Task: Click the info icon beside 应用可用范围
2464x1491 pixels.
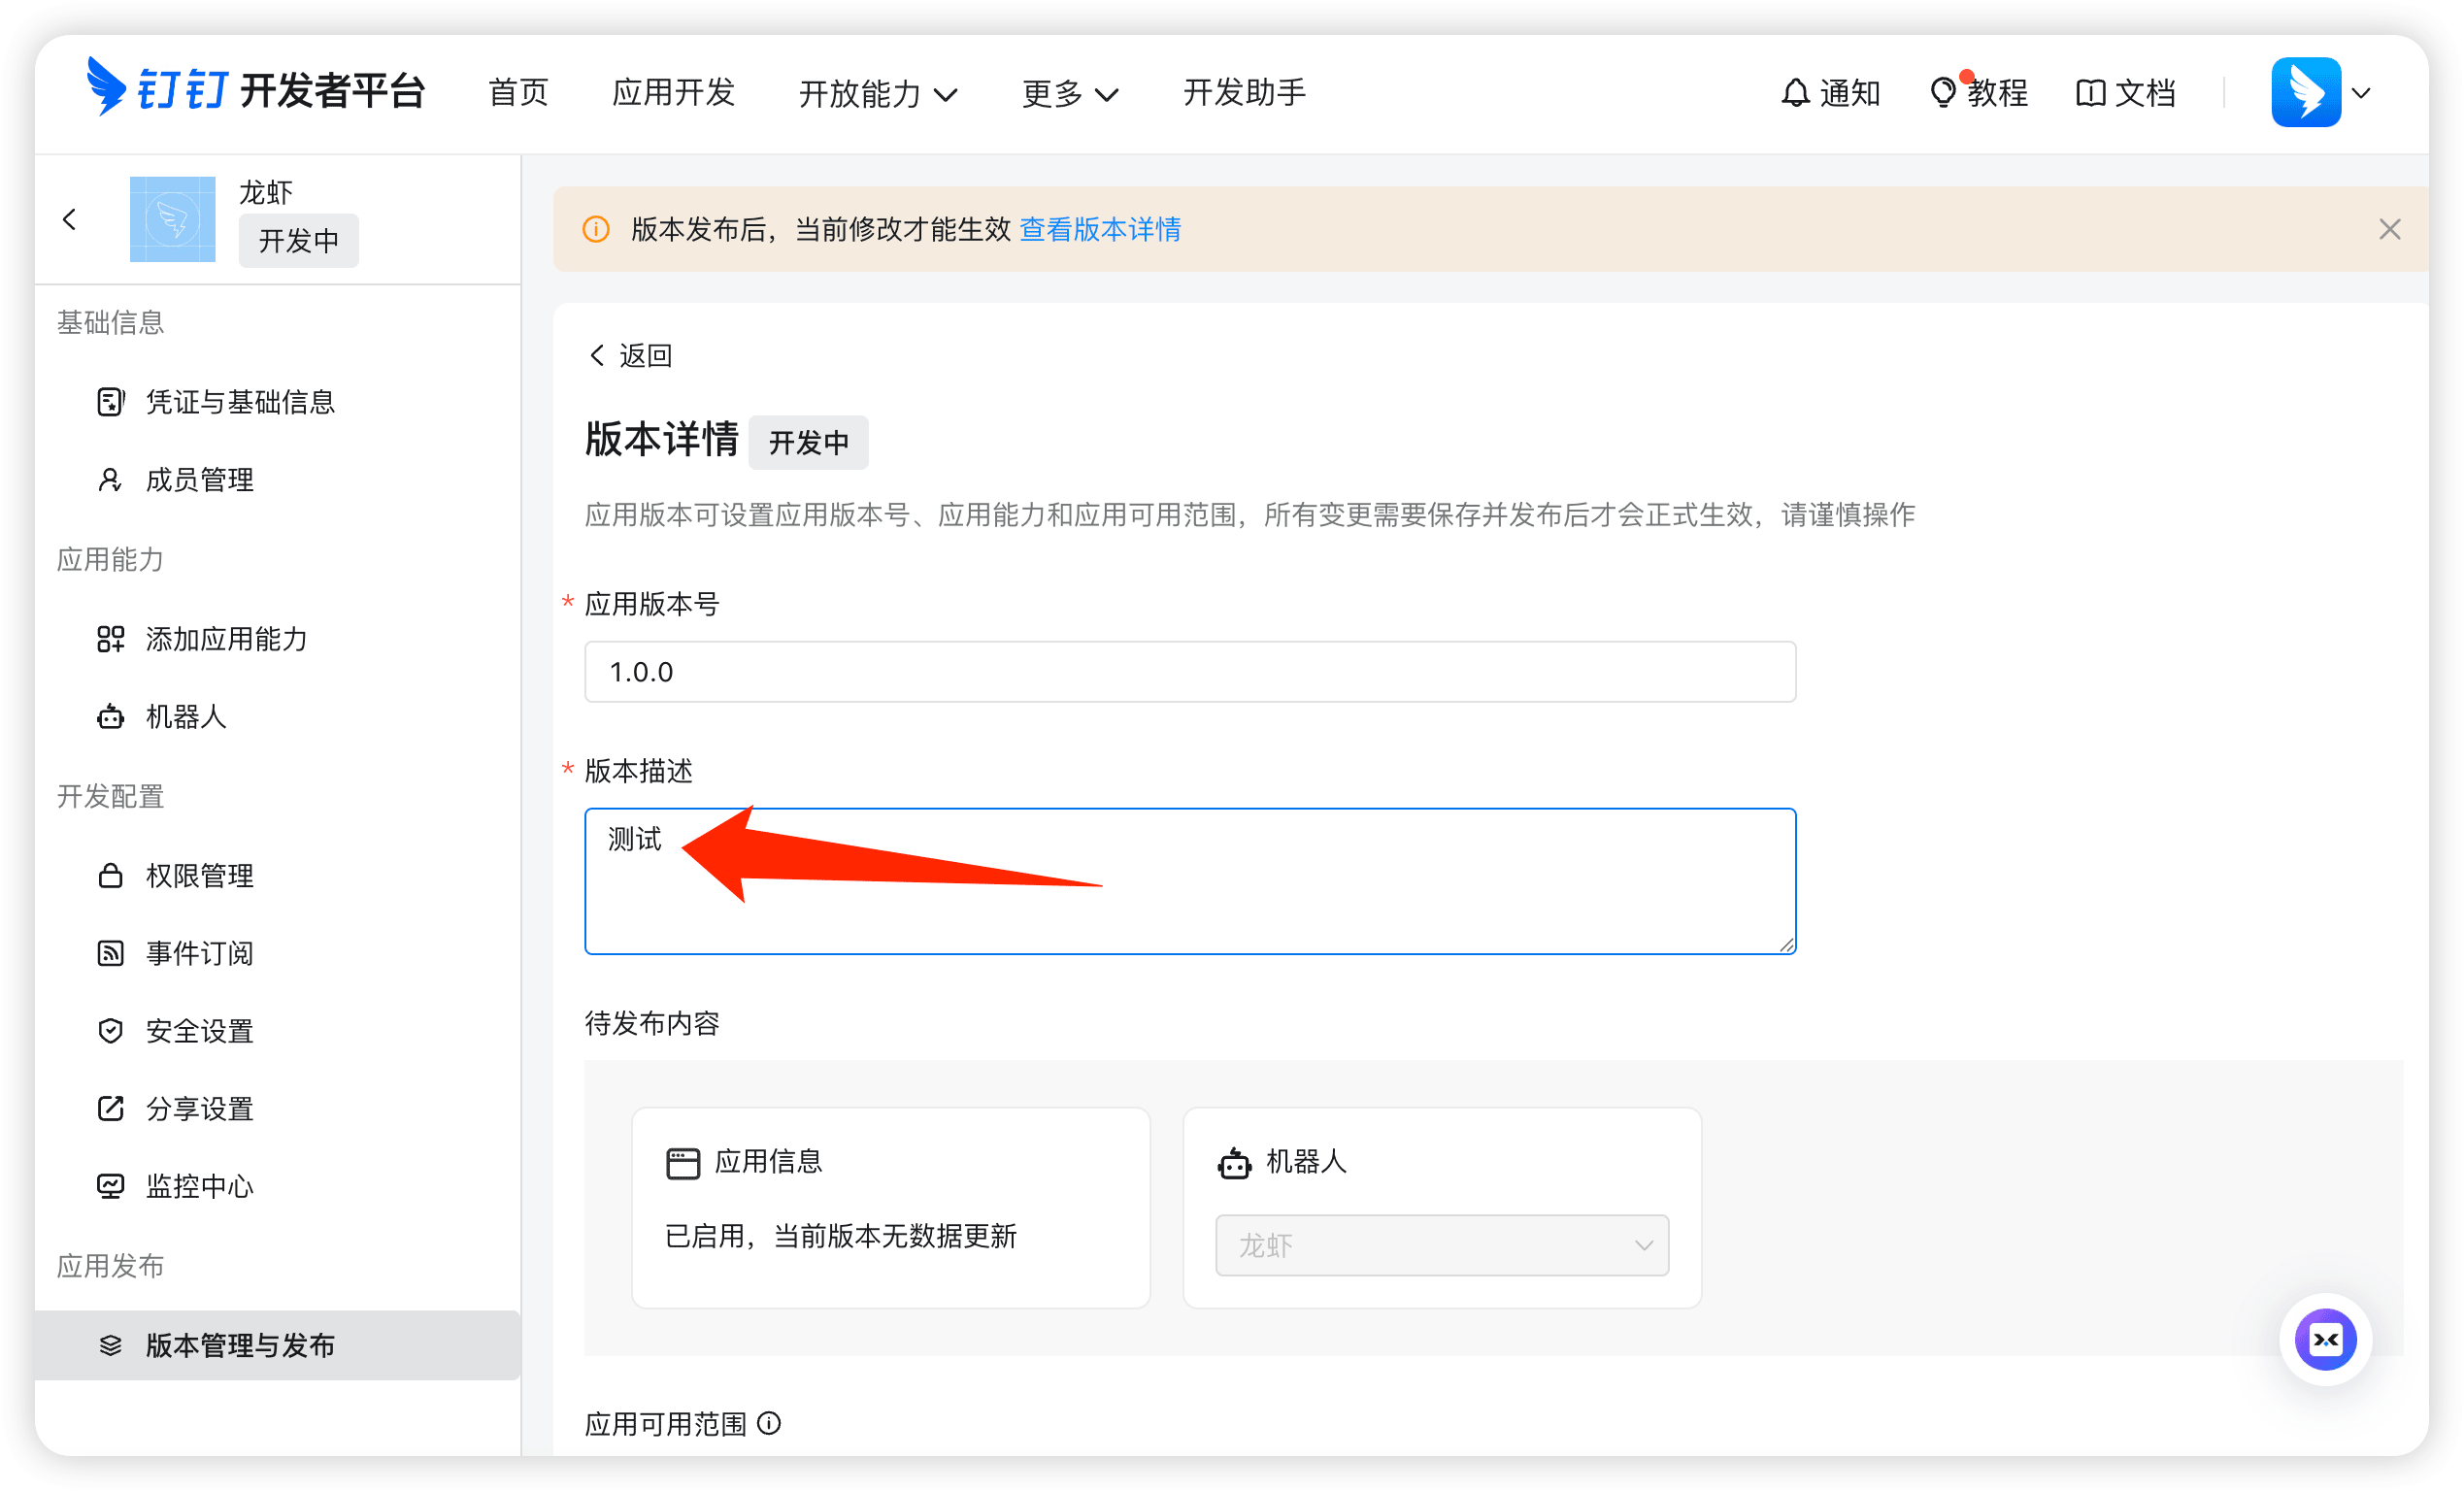Action: 769,1423
